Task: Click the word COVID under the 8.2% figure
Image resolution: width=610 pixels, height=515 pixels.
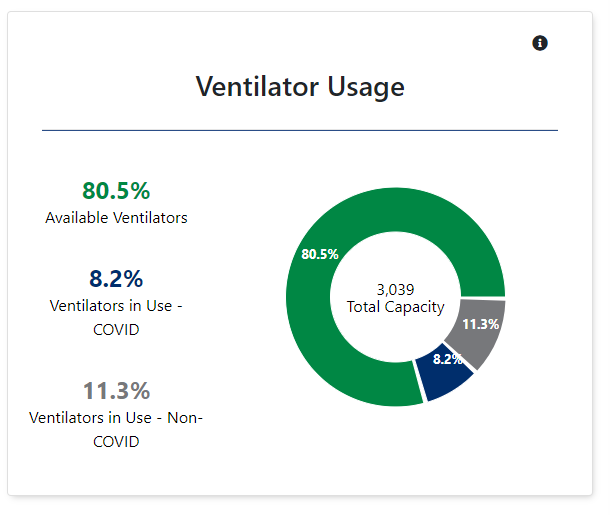Action: (x=116, y=329)
